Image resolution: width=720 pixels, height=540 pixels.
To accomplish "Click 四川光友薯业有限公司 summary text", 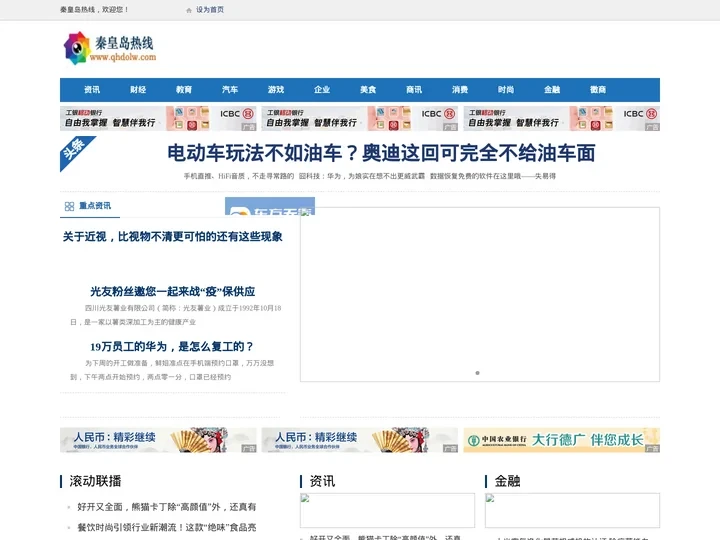I will point(176,315).
